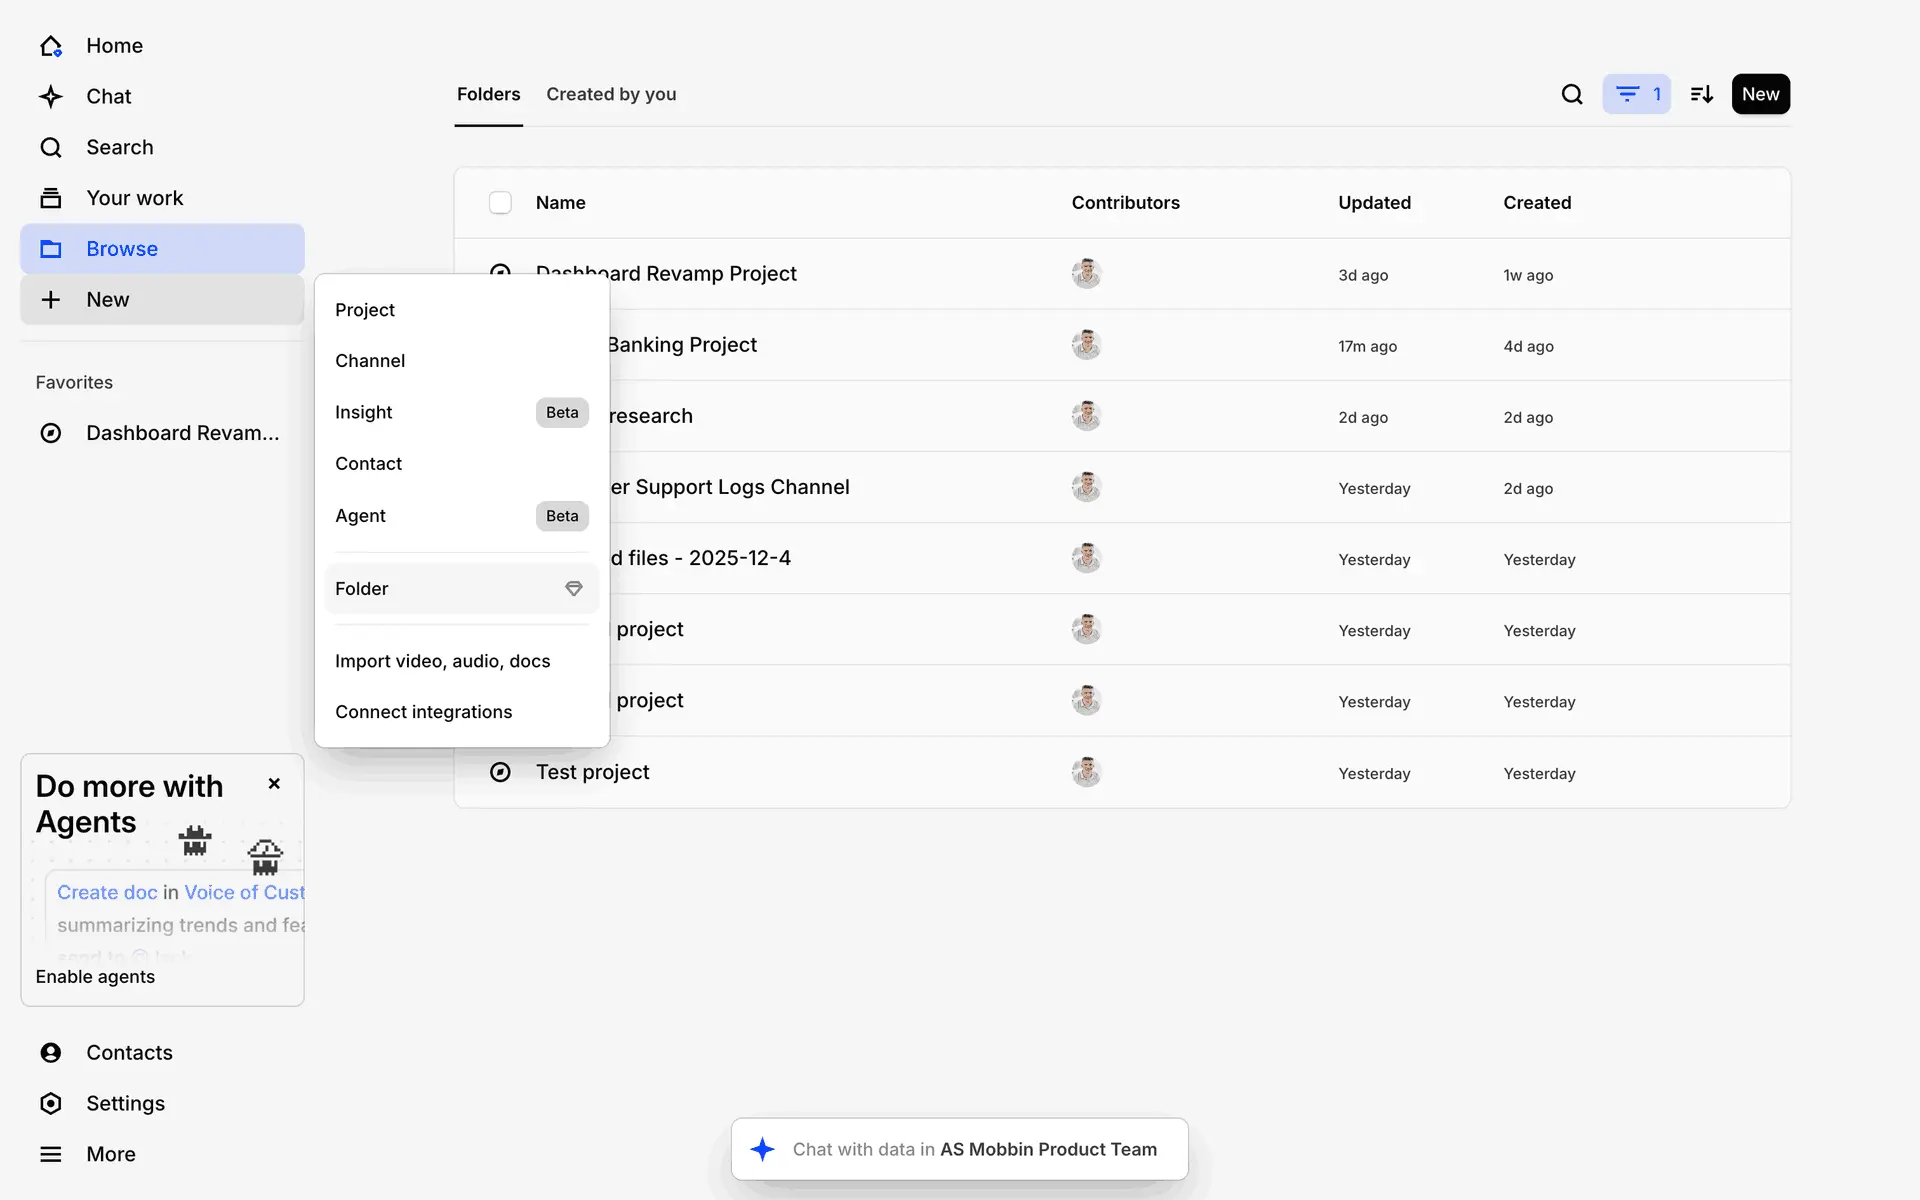The height and width of the screenshot is (1200, 1920).
Task: Expand the More menu in sidebar
Action: pyautogui.click(x=51, y=1154)
